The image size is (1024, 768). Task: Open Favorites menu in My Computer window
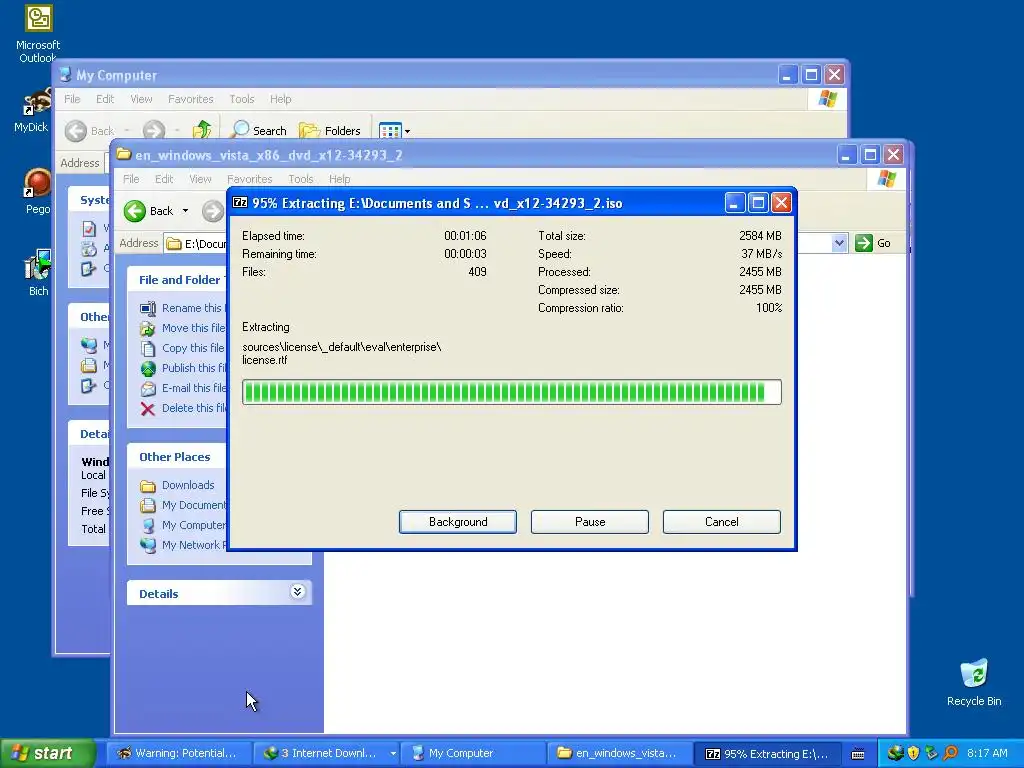(x=191, y=99)
